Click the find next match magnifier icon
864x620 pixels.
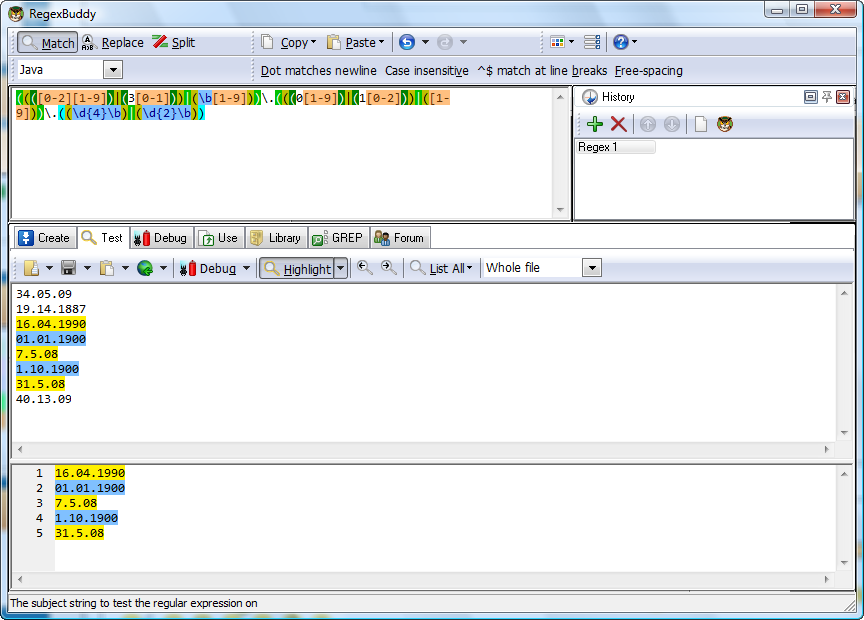coord(388,268)
